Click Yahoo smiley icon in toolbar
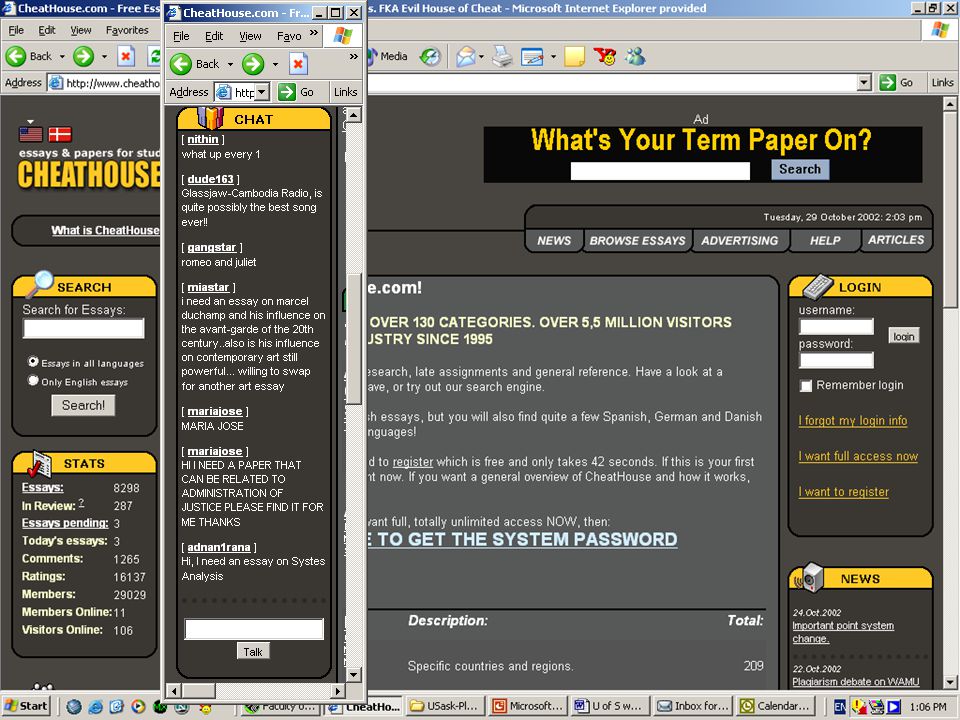Image resolution: width=960 pixels, height=720 pixels. point(605,57)
